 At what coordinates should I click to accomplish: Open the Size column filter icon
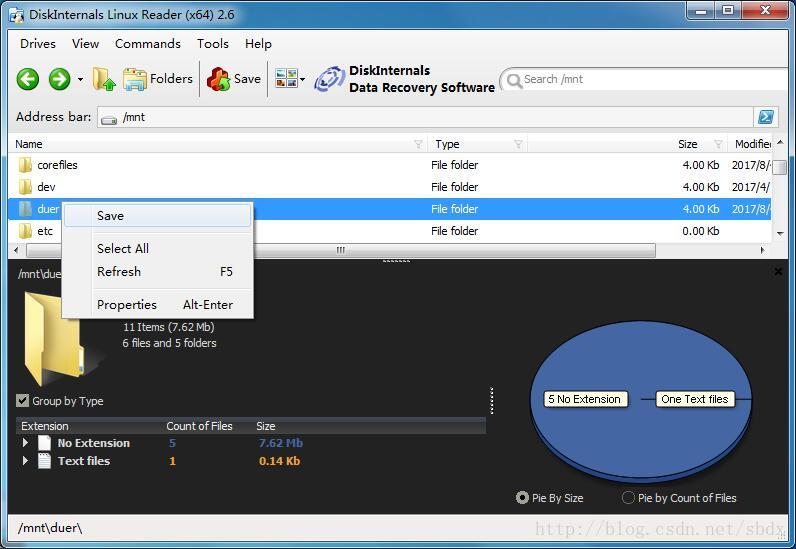coord(718,144)
